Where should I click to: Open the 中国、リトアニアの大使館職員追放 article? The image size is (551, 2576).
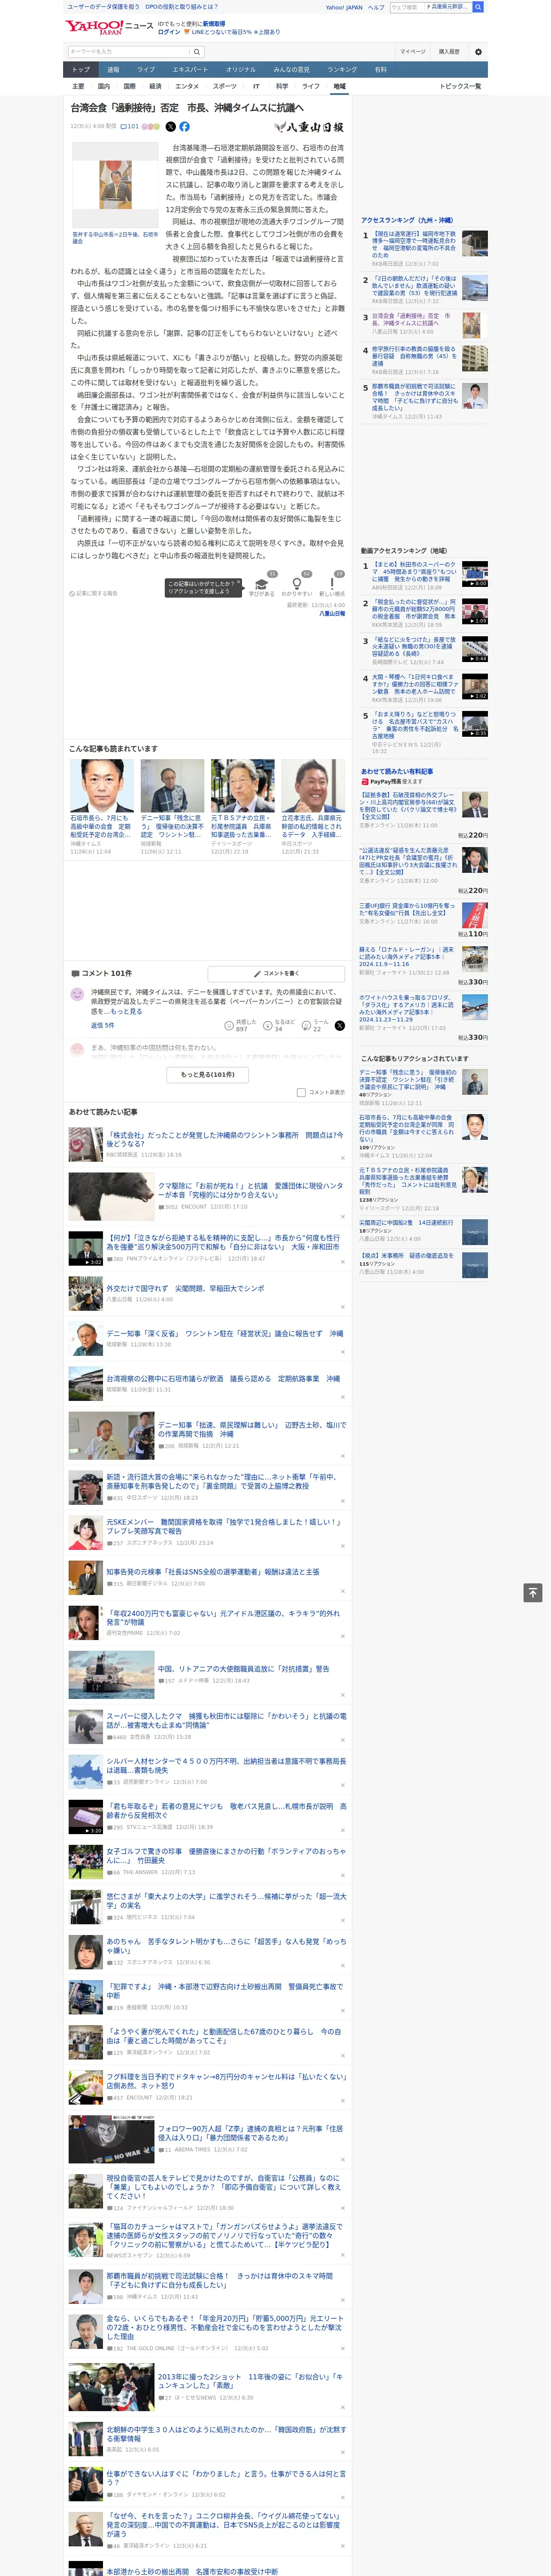[243, 1668]
